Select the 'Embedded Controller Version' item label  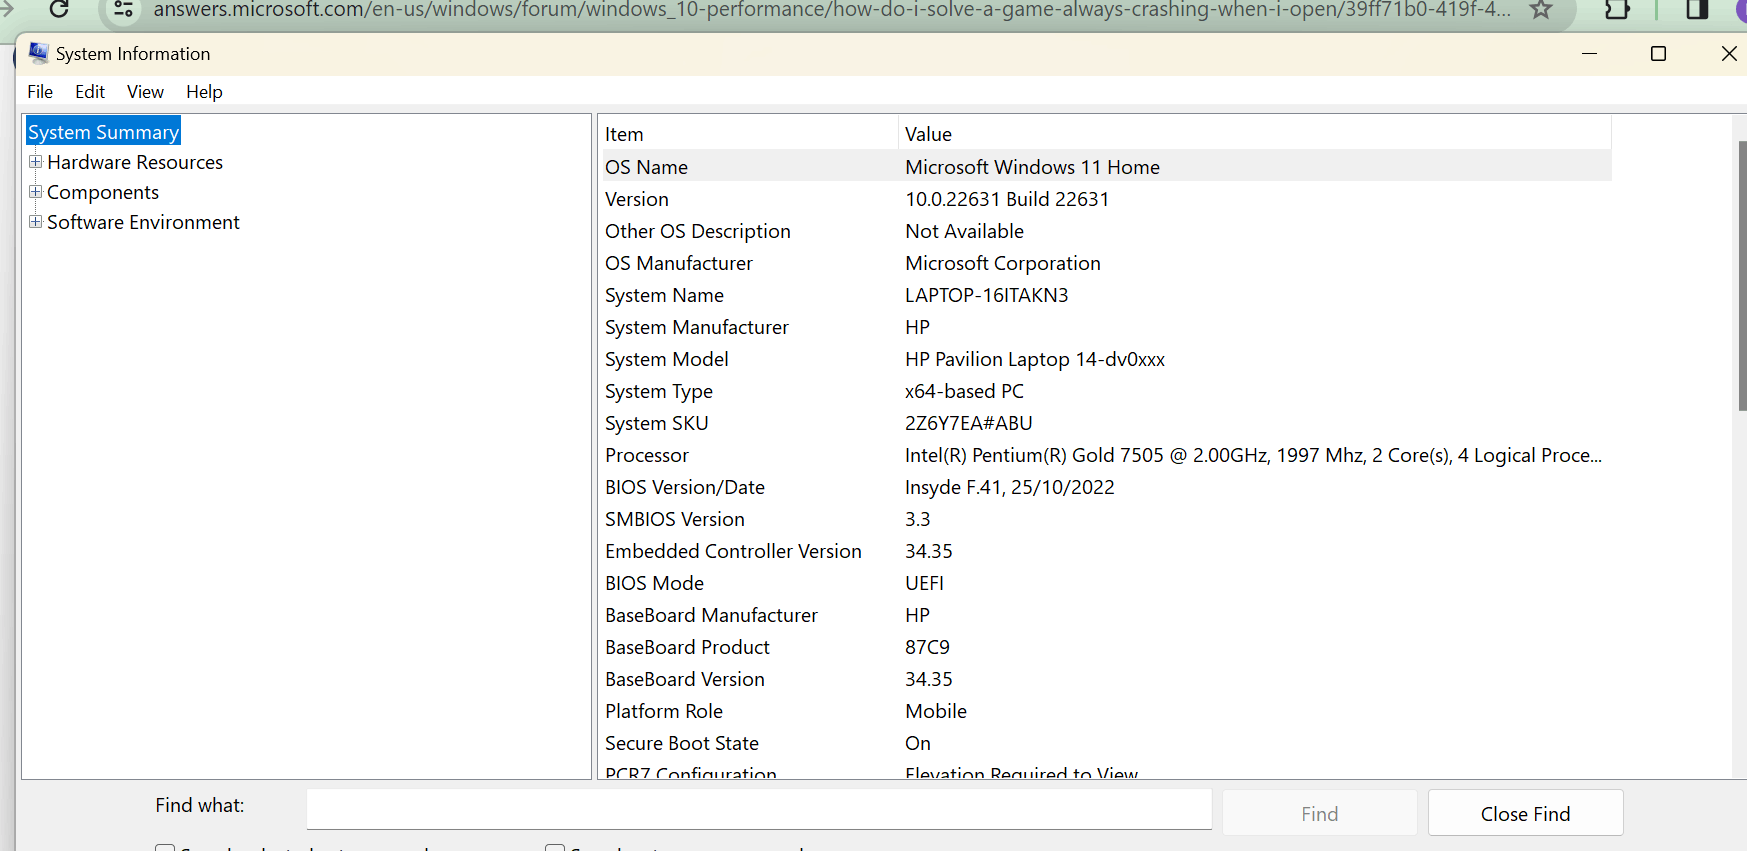tap(733, 551)
